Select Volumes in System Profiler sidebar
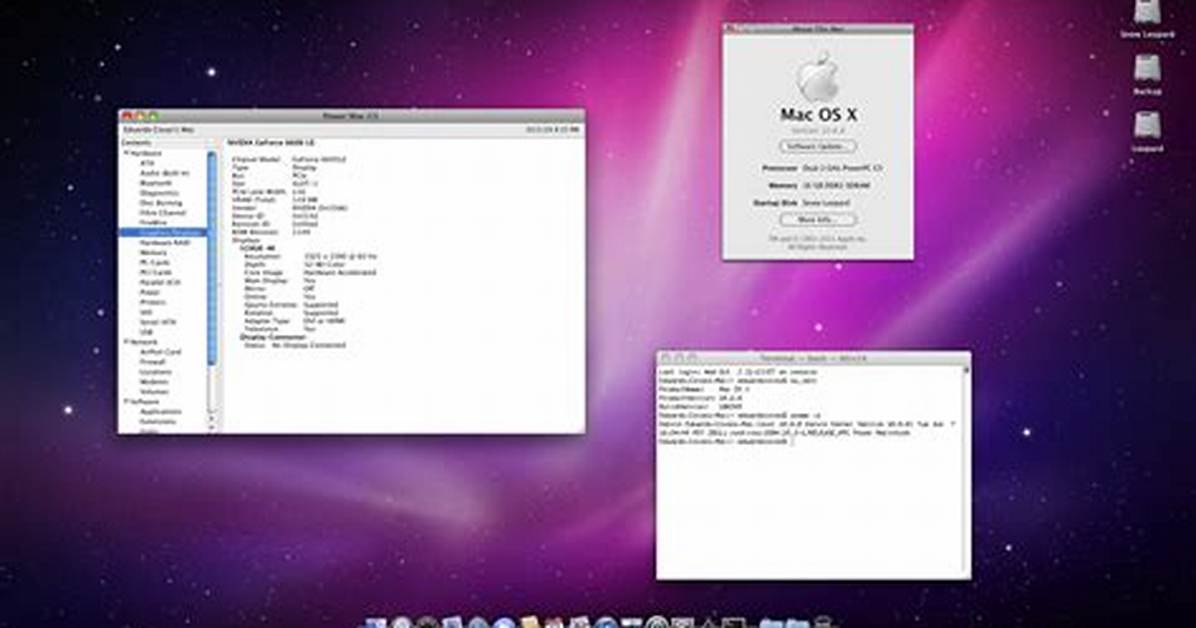Image resolution: width=1196 pixels, height=628 pixels. coord(154,391)
